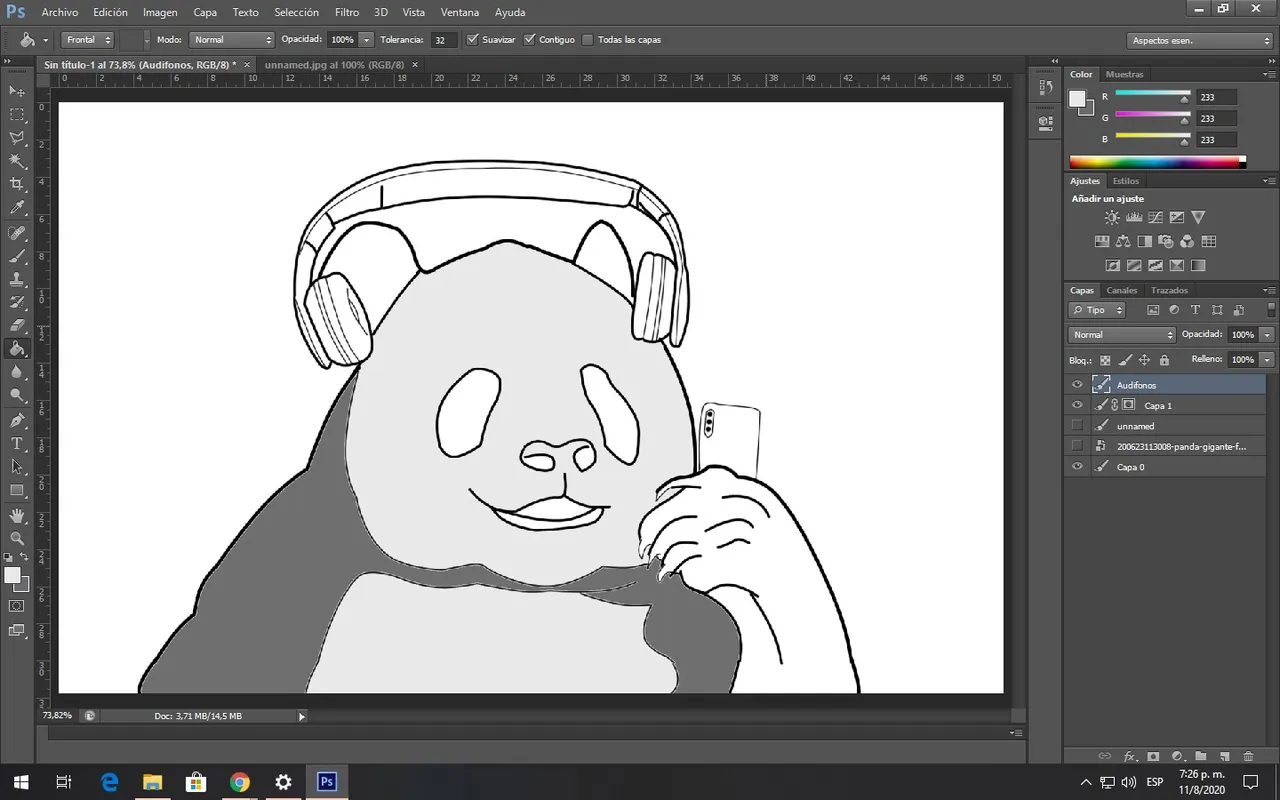The height and width of the screenshot is (800, 1280).
Task: Select the Brush tool
Action: click(x=17, y=256)
